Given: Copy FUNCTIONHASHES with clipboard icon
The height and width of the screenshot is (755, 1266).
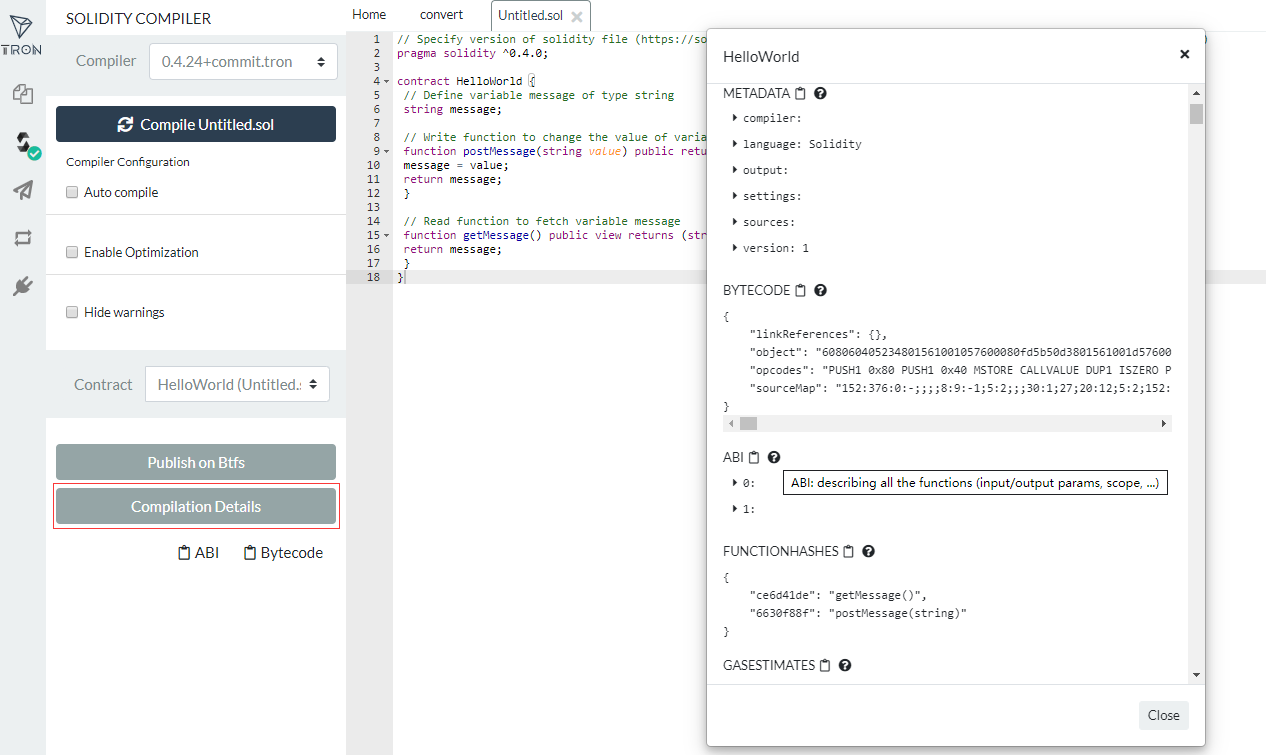Looking at the screenshot, I should tap(849, 552).
